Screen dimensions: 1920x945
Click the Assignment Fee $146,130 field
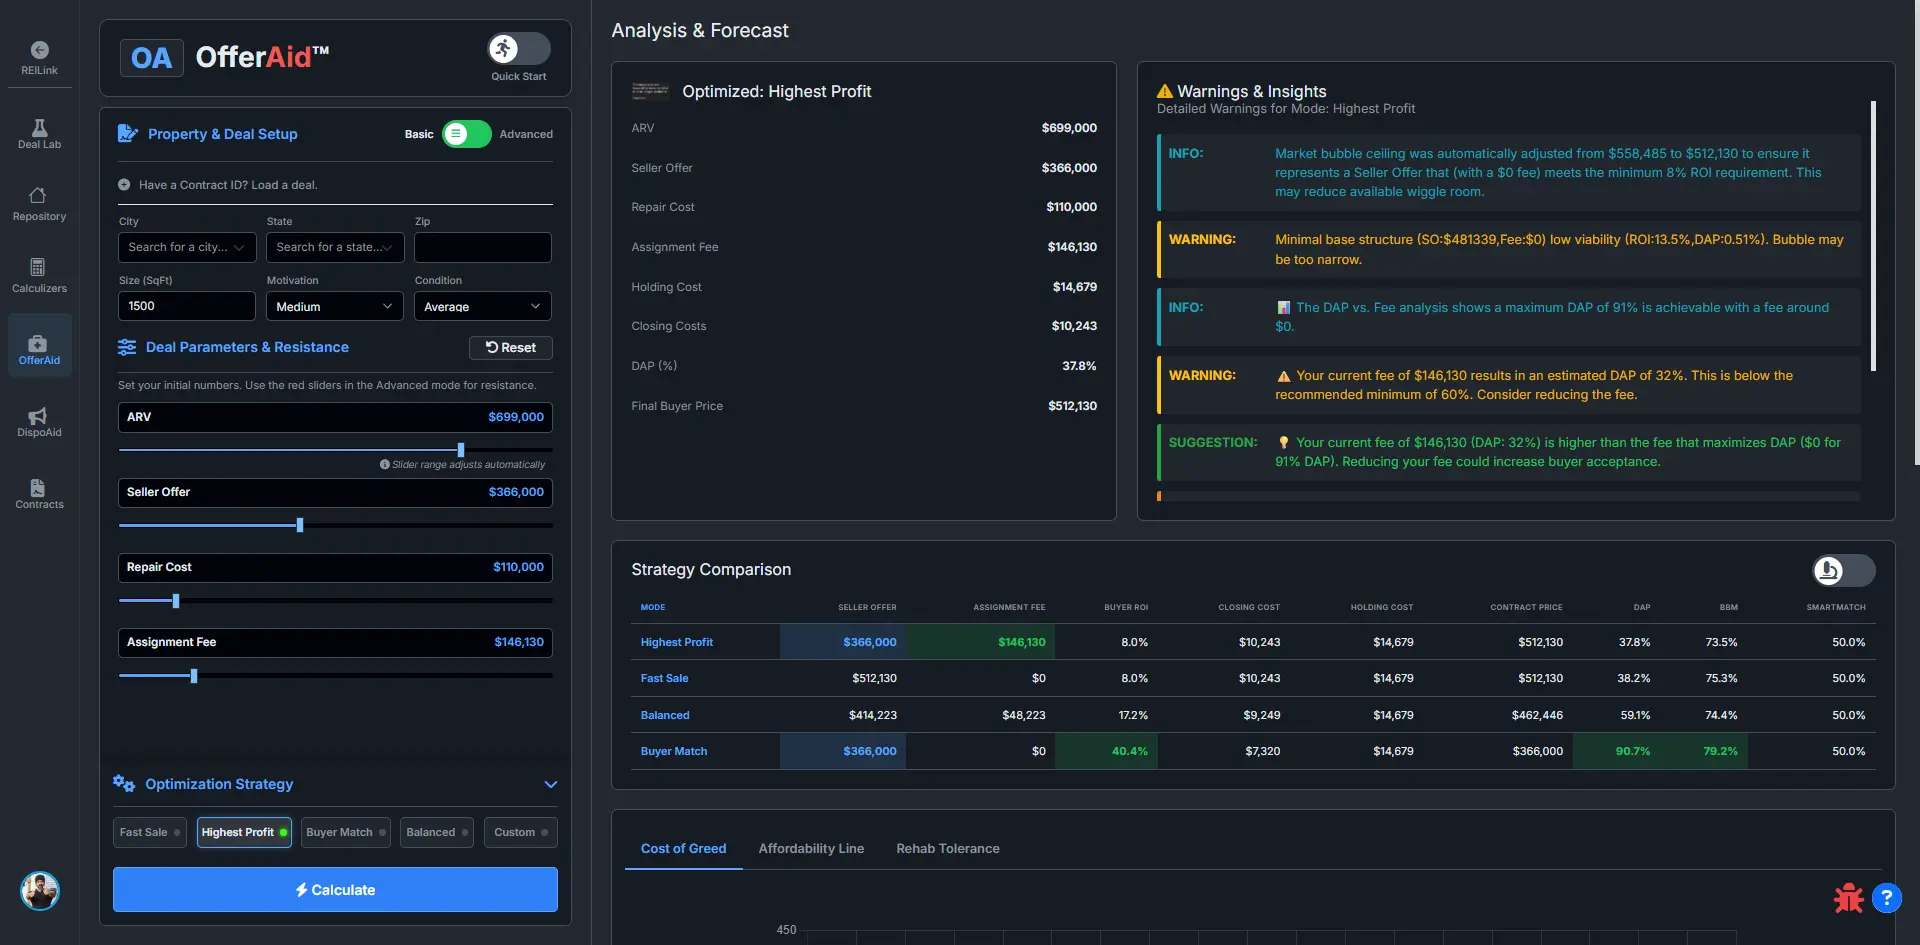335,642
